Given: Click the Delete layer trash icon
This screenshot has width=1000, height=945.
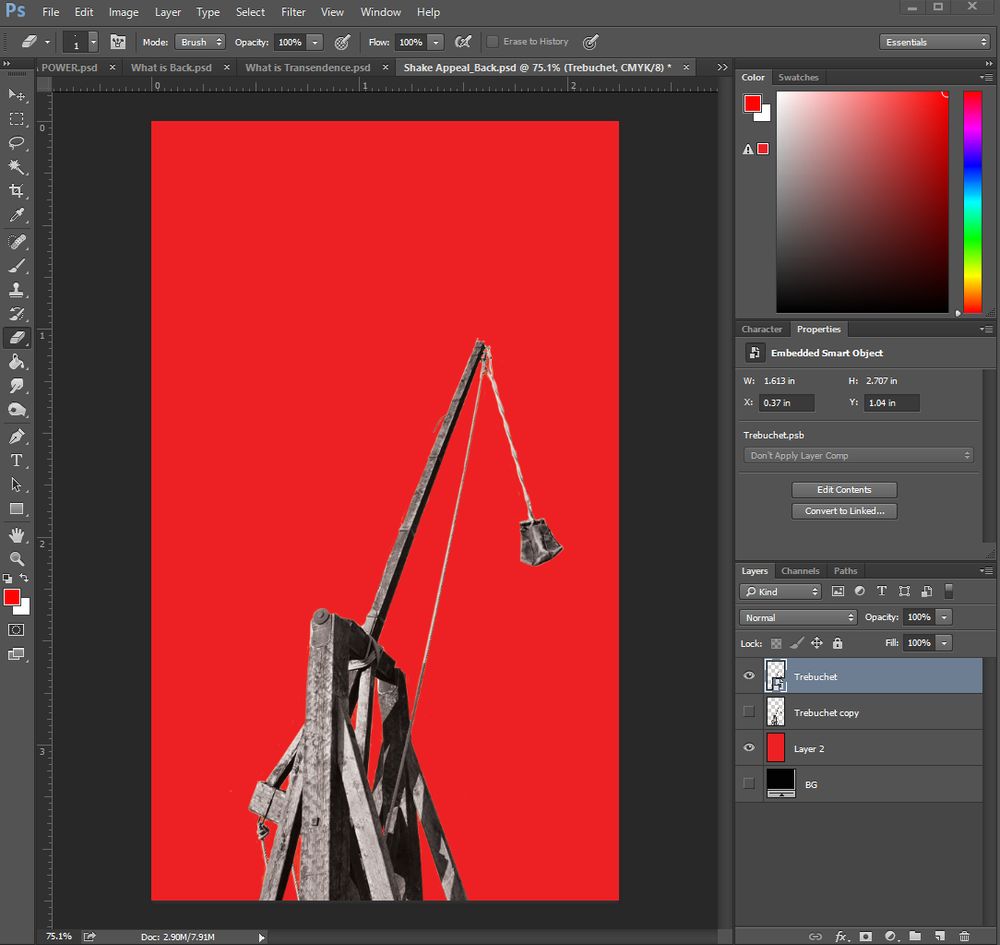Looking at the screenshot, I should [x=964, y=936].
